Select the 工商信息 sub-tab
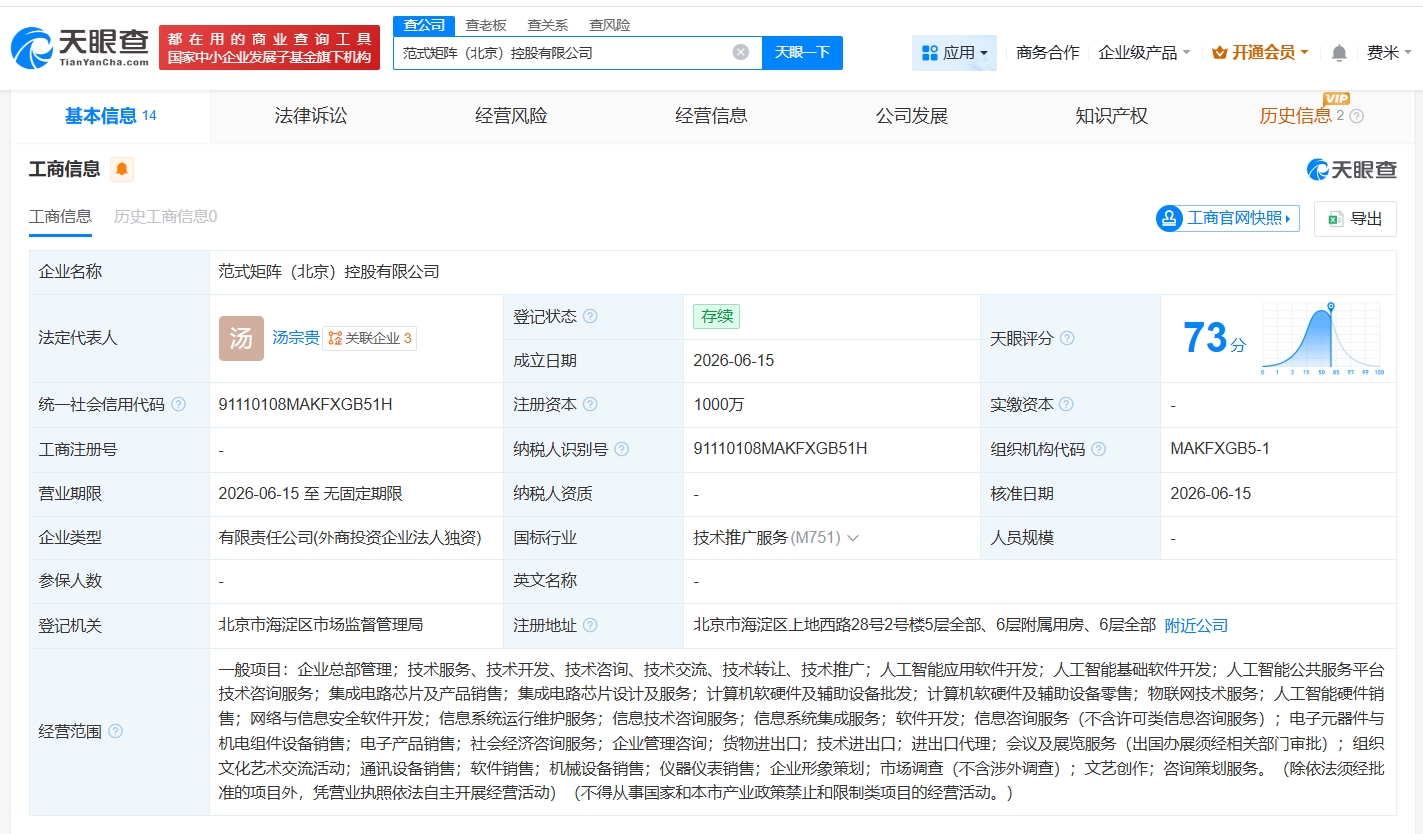Viewport: 1423px width, 834px height. tap(60, 216)
